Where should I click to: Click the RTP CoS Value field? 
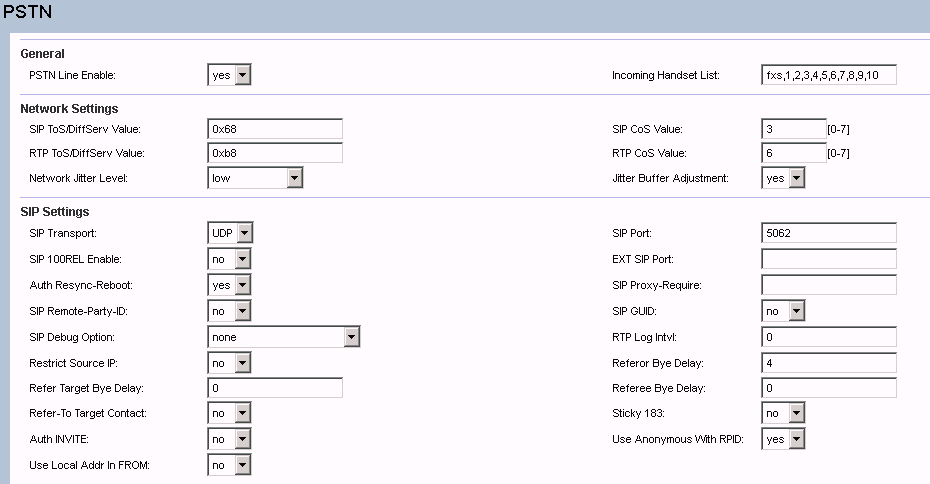point(794,153)
